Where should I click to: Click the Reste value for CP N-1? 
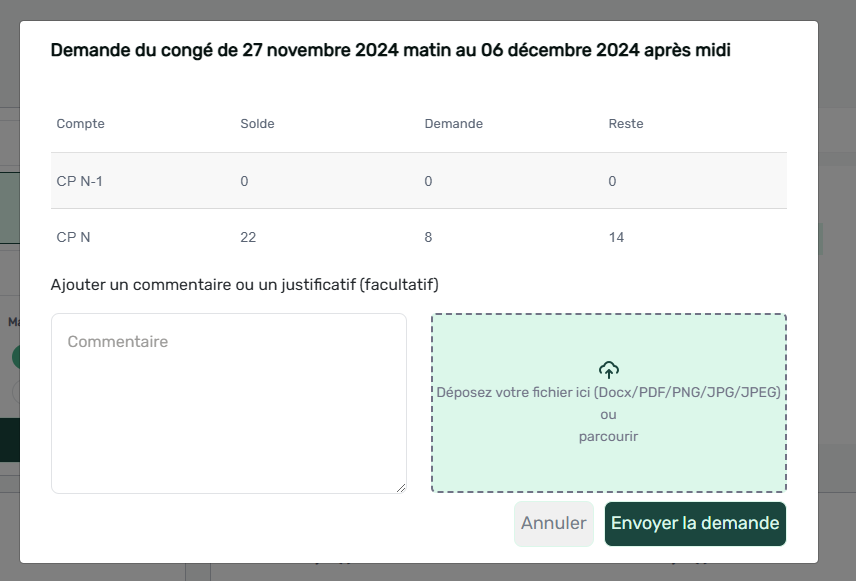(612, 181)
